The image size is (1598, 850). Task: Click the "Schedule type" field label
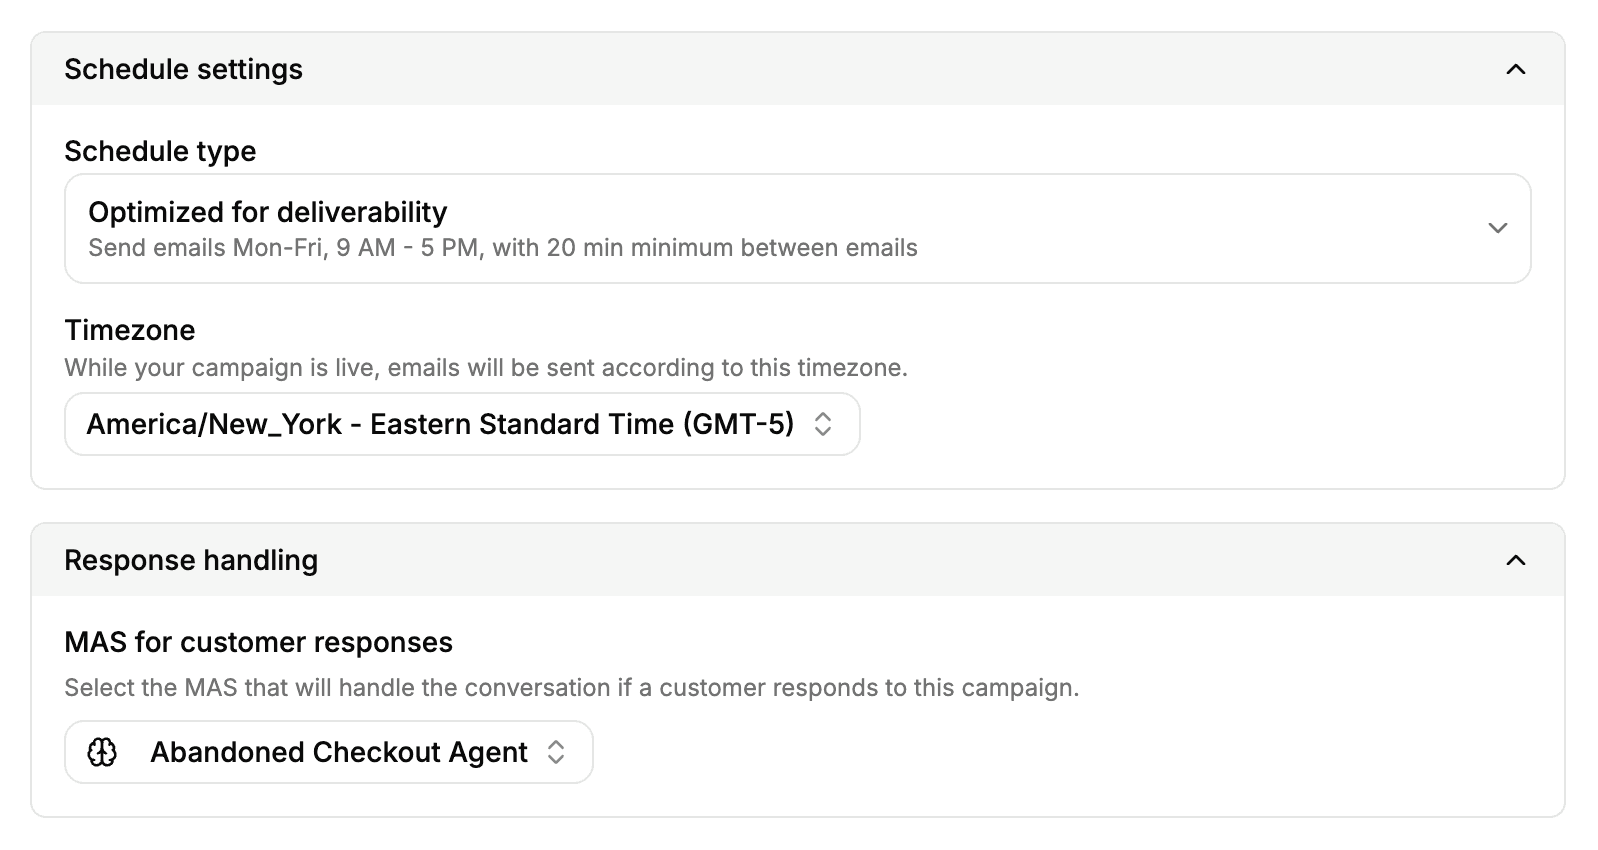(160, 151)
